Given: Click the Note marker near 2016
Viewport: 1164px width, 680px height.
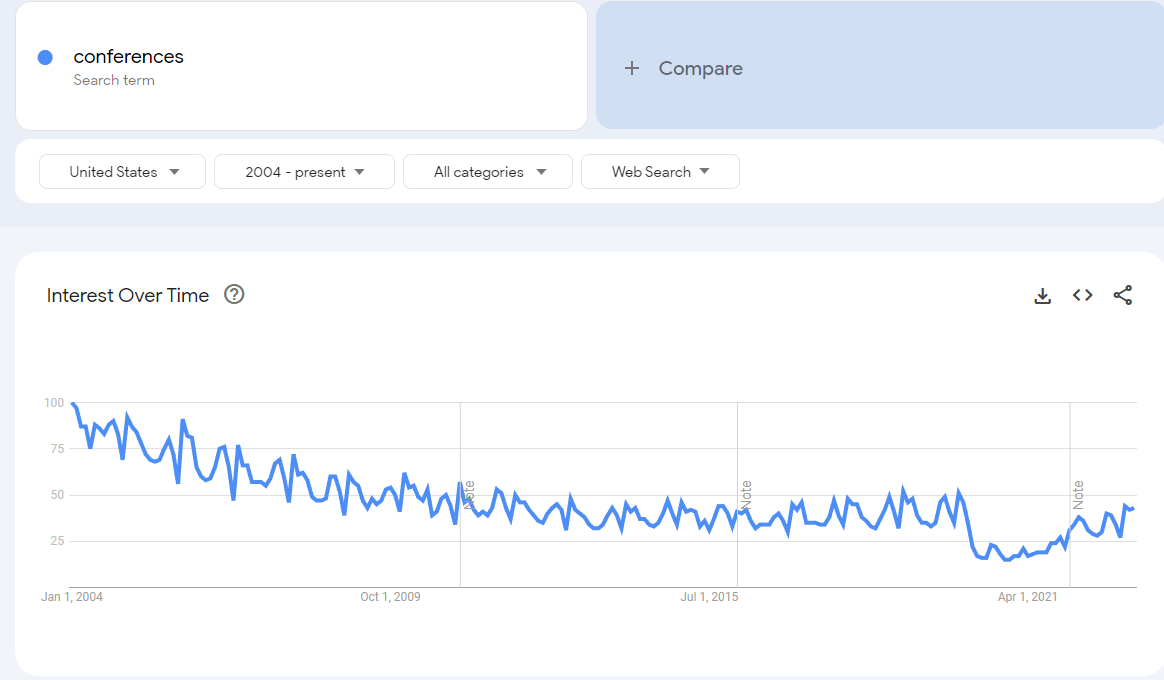Looking at the screenshot, I should coord(746,494).
